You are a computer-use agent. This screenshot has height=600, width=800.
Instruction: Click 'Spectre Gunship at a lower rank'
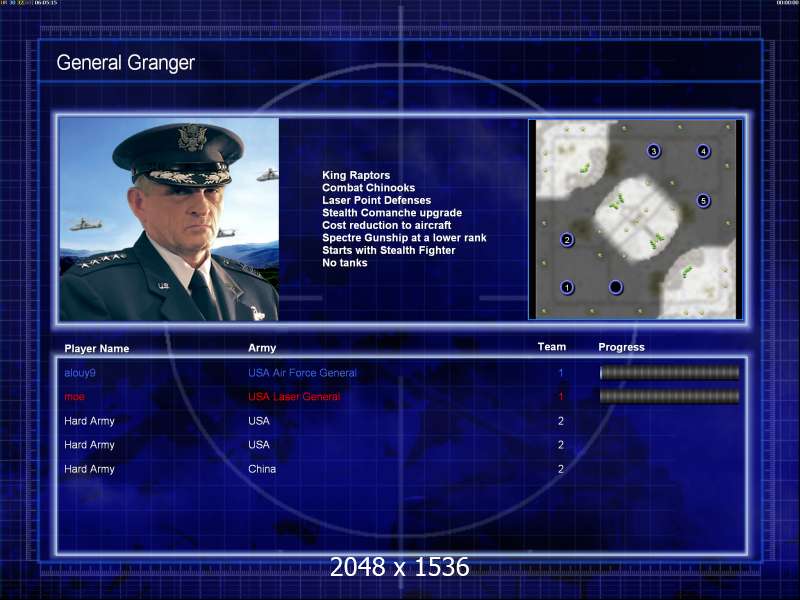(404, 238)
